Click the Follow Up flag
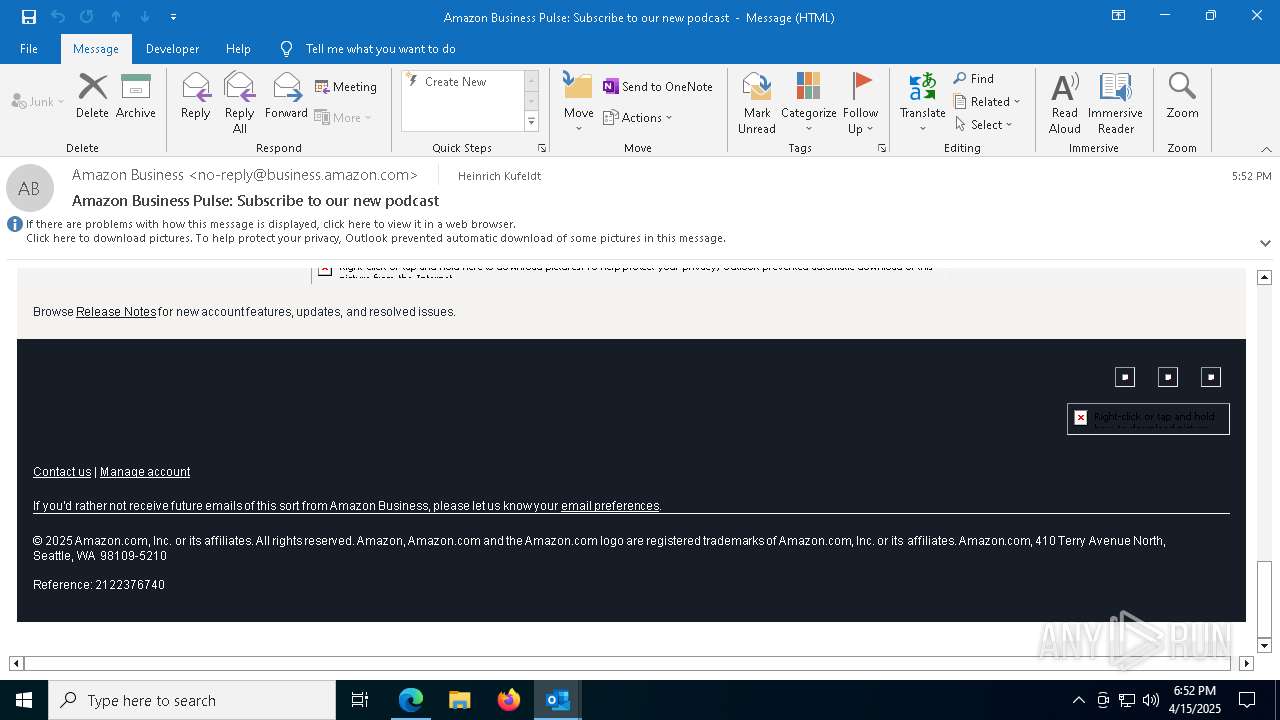1280x720 pixels. 861,103
